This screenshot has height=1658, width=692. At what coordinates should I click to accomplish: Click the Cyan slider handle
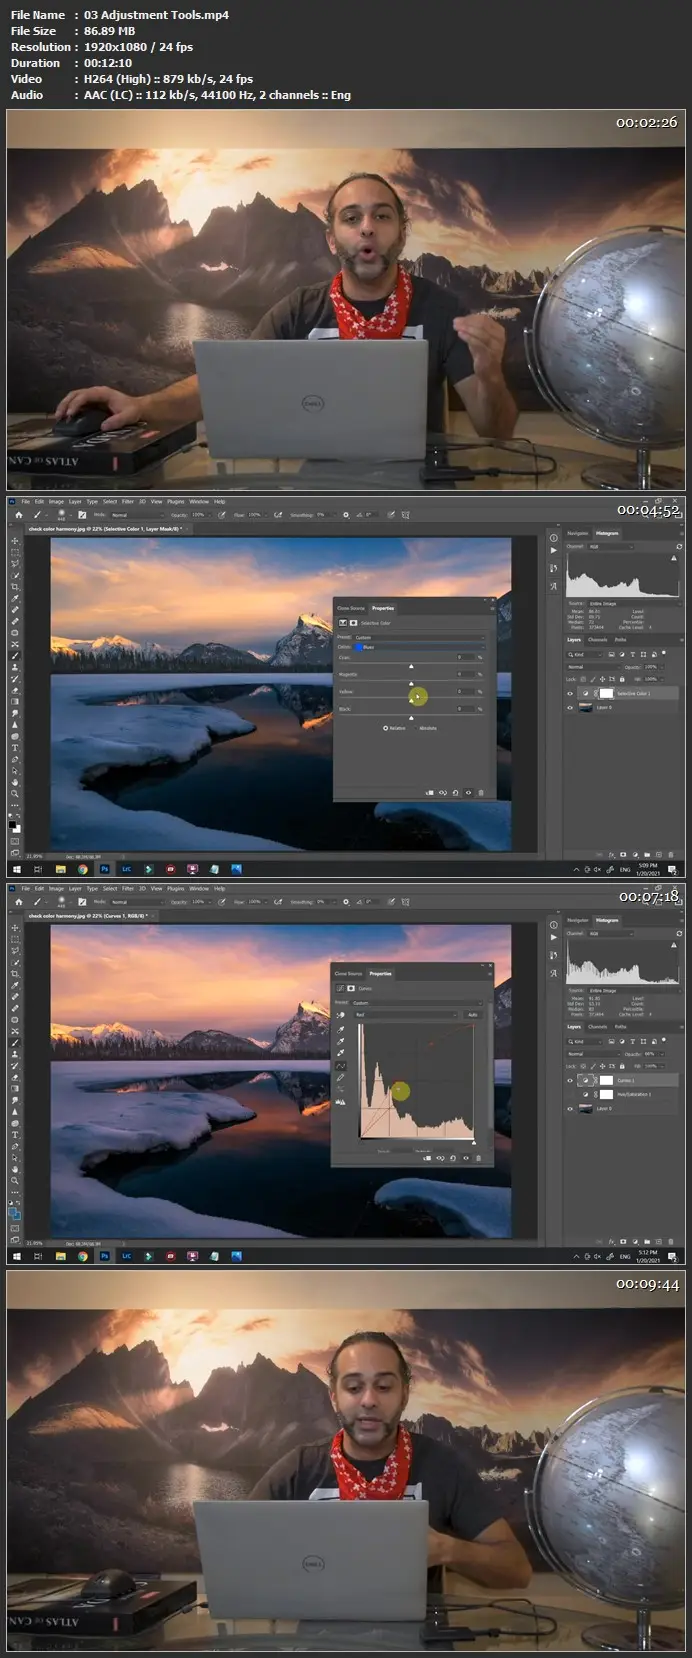tap(411, 666)
